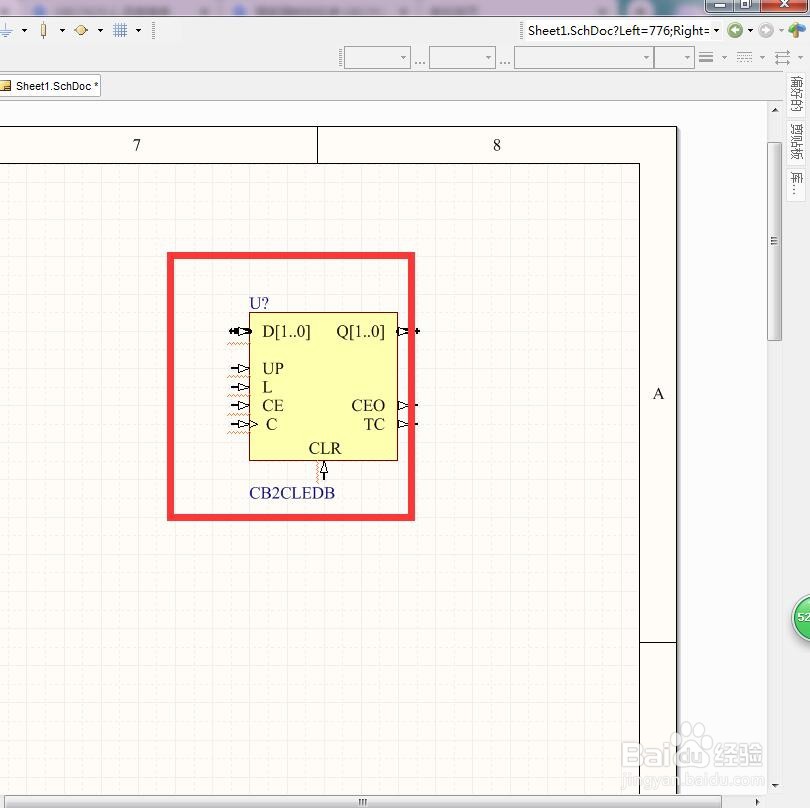Click the grid settings icon

pyautogui.click(x=120, y=30)
